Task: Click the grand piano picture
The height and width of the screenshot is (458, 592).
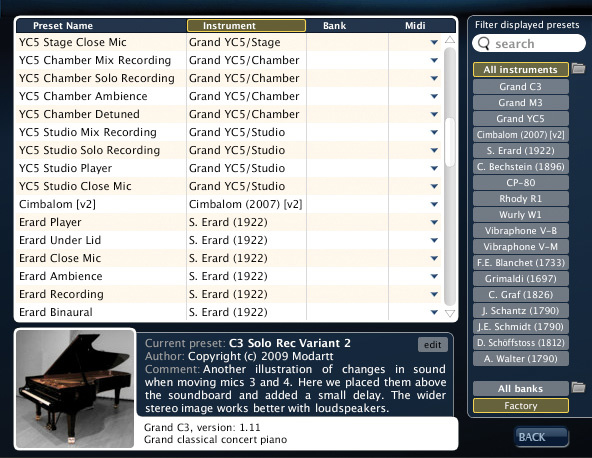Action: click(x=75, y=389)
